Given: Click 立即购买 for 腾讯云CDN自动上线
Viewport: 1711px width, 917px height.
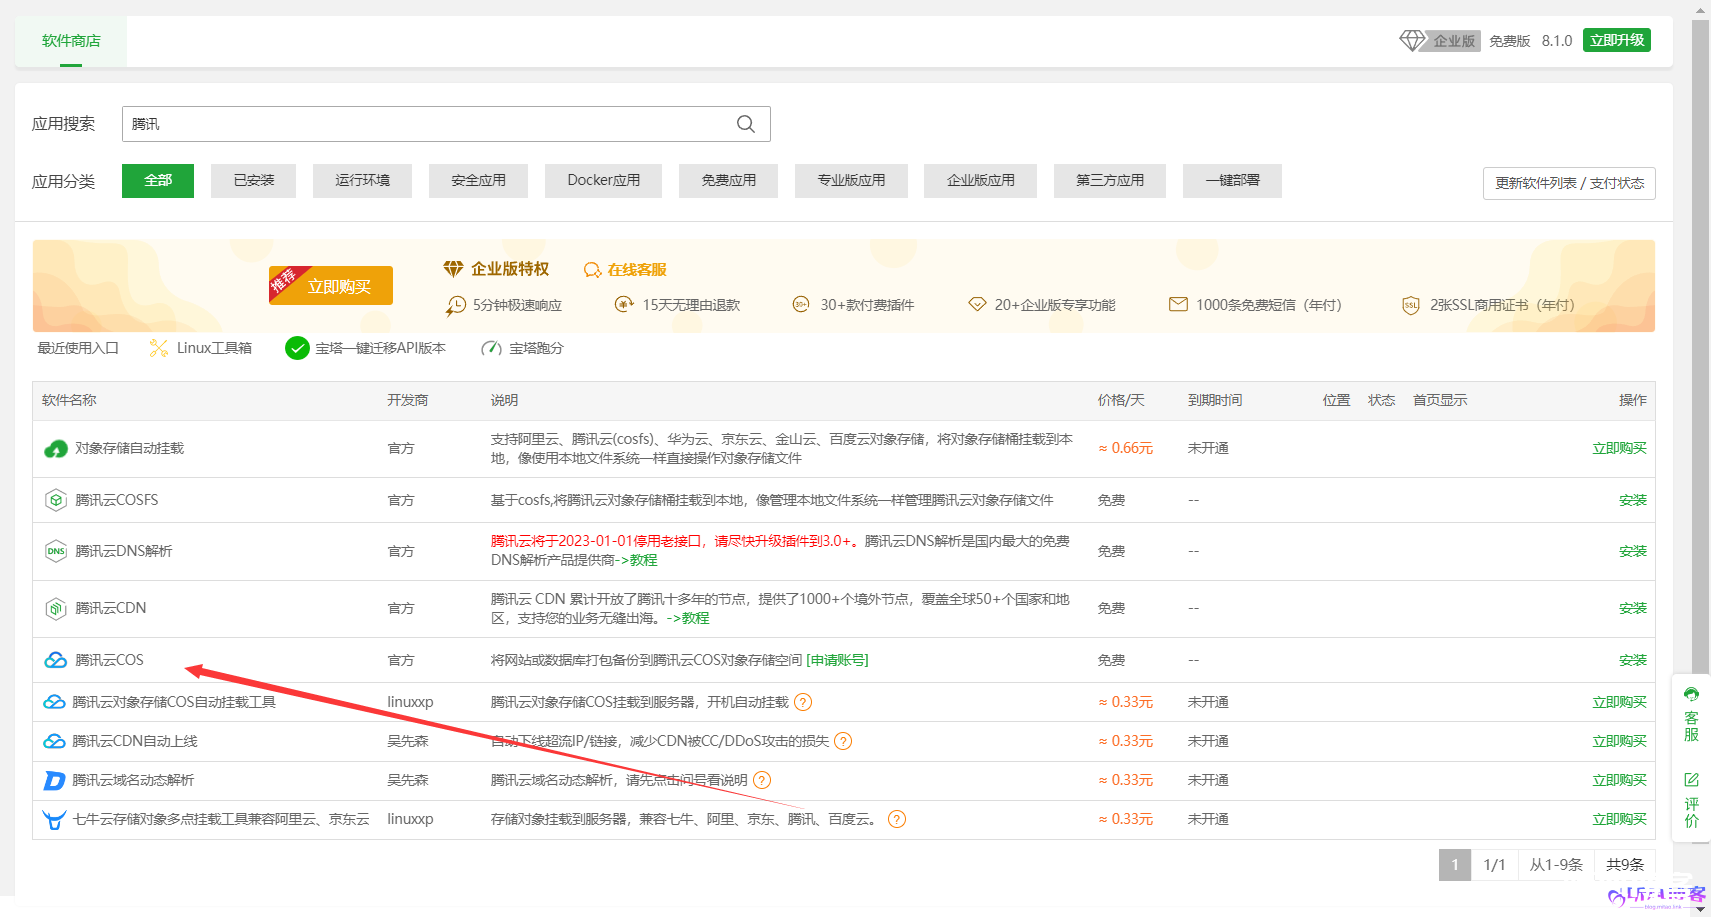Looking at the screenshot, I should point(1619,741).
